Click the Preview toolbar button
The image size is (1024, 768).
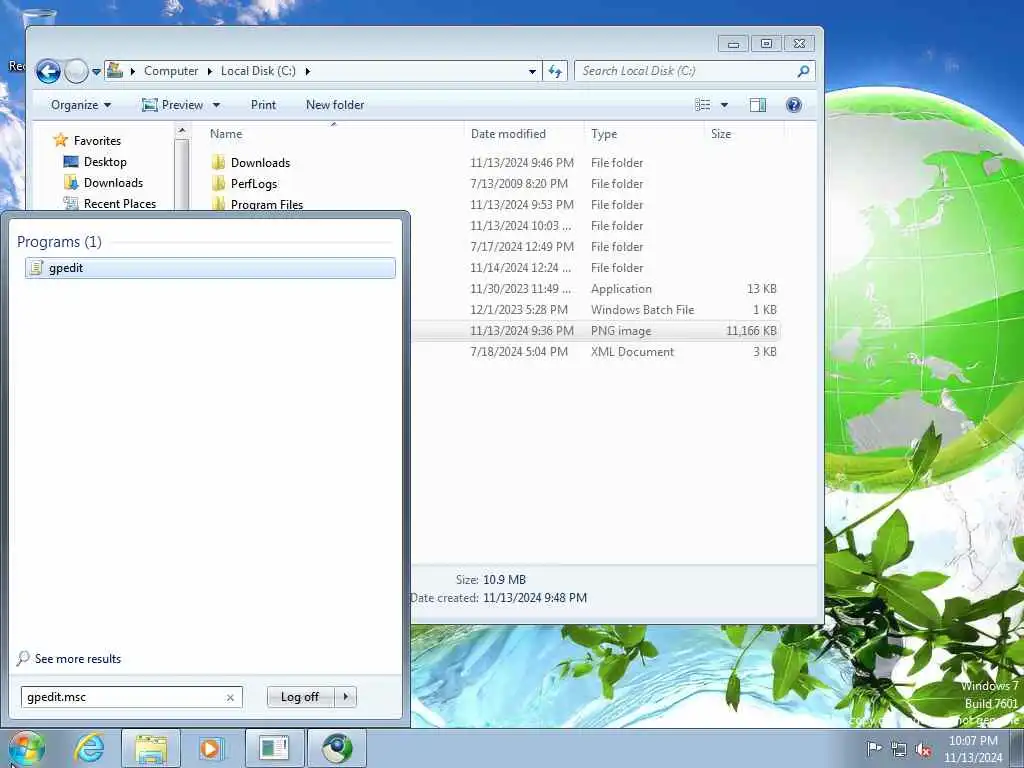tap(172, 105)
